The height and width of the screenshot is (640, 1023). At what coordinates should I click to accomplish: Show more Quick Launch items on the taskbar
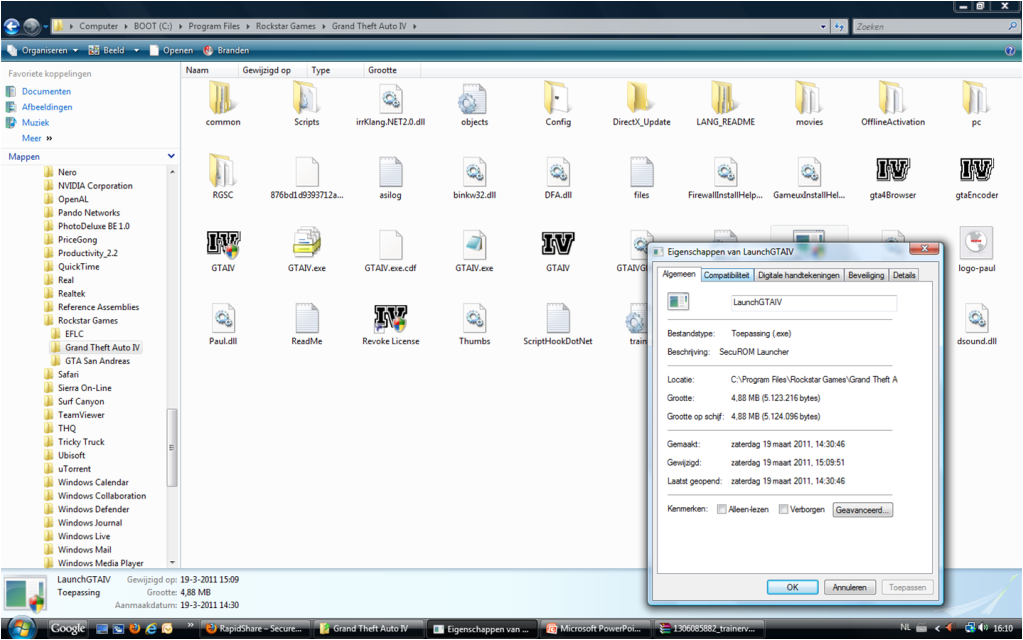(191, 625)
